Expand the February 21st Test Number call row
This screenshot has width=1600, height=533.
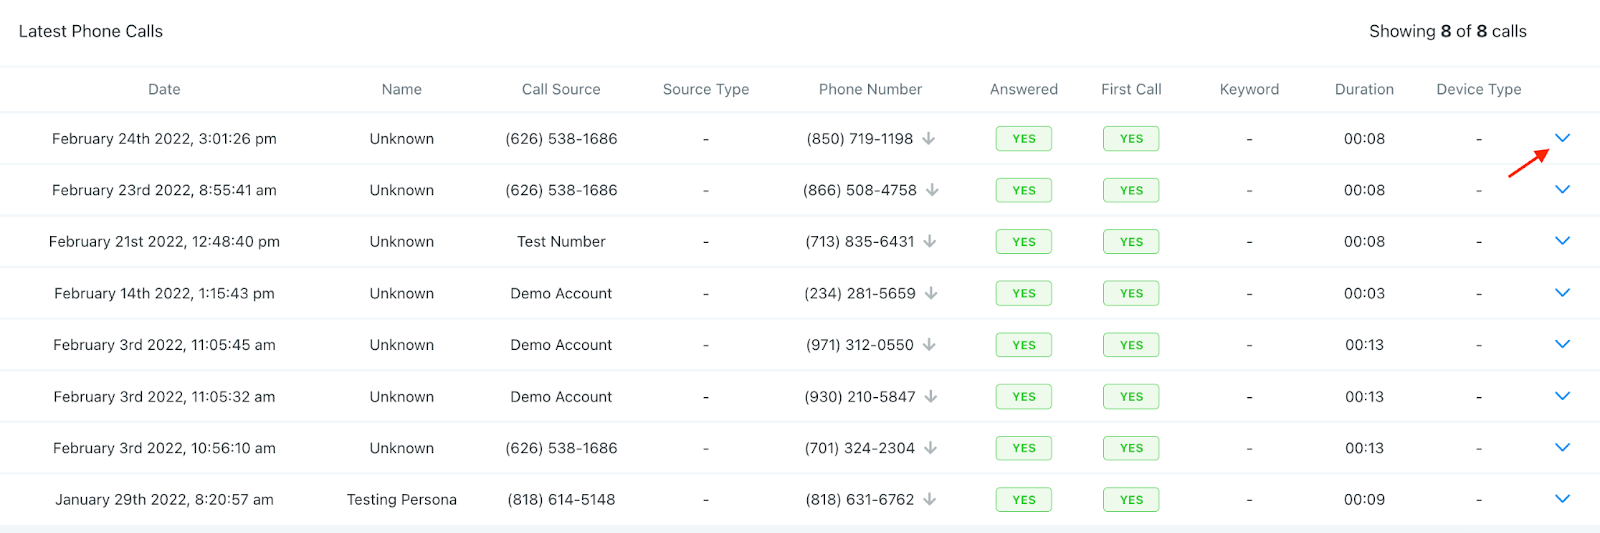pyautogui.click(x=1562, y=241)
